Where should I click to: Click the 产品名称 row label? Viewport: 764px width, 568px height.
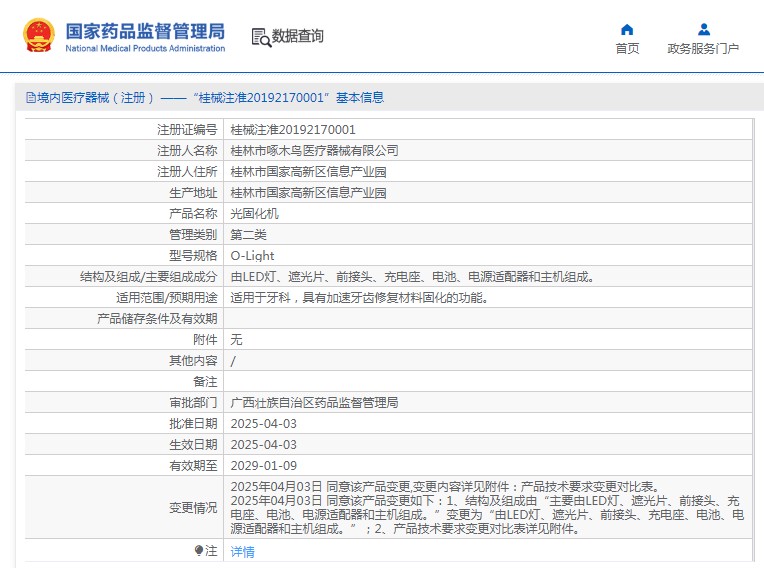(x=193, y=213)
